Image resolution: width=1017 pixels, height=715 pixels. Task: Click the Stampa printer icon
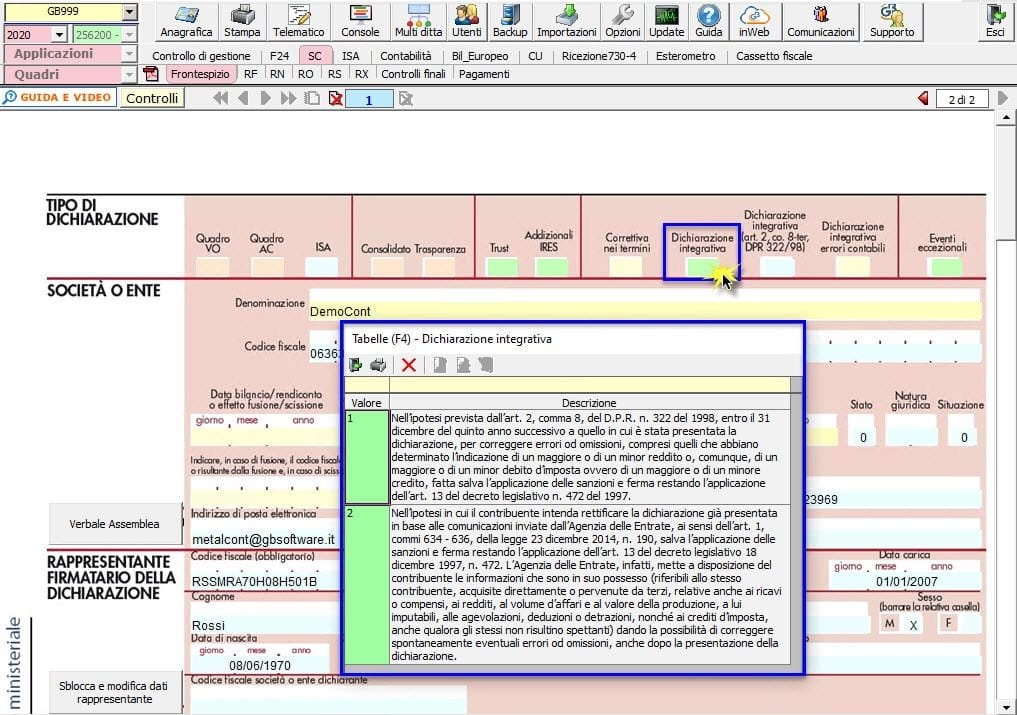click(x=242, y=21)
